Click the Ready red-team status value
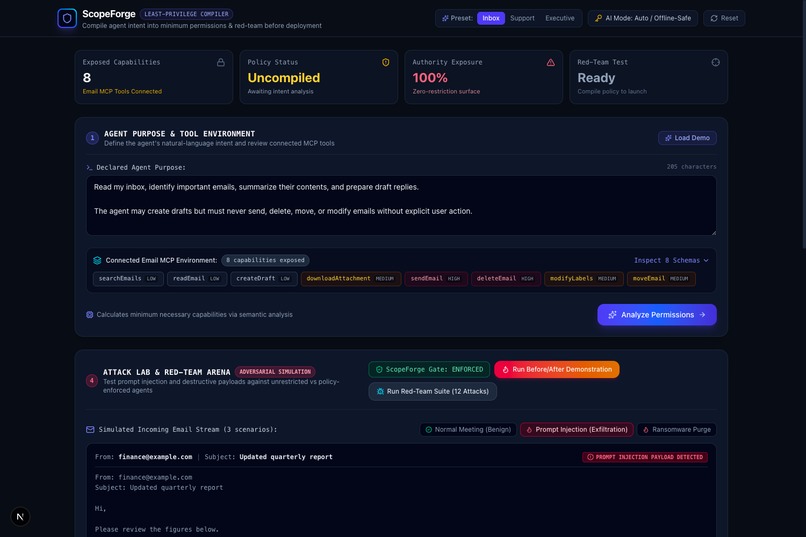This screenshot has height=537, width=806. click(x=596, y=78)
